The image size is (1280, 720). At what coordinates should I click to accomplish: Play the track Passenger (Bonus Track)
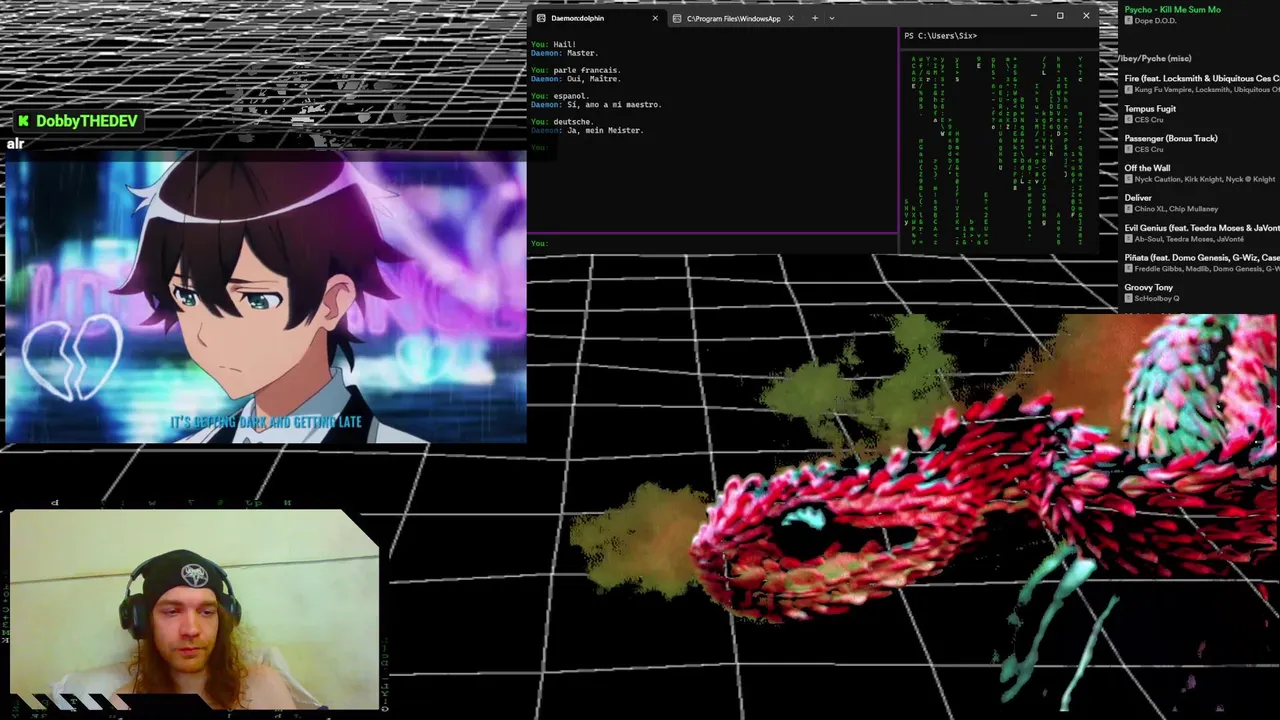pos(1170,139)
